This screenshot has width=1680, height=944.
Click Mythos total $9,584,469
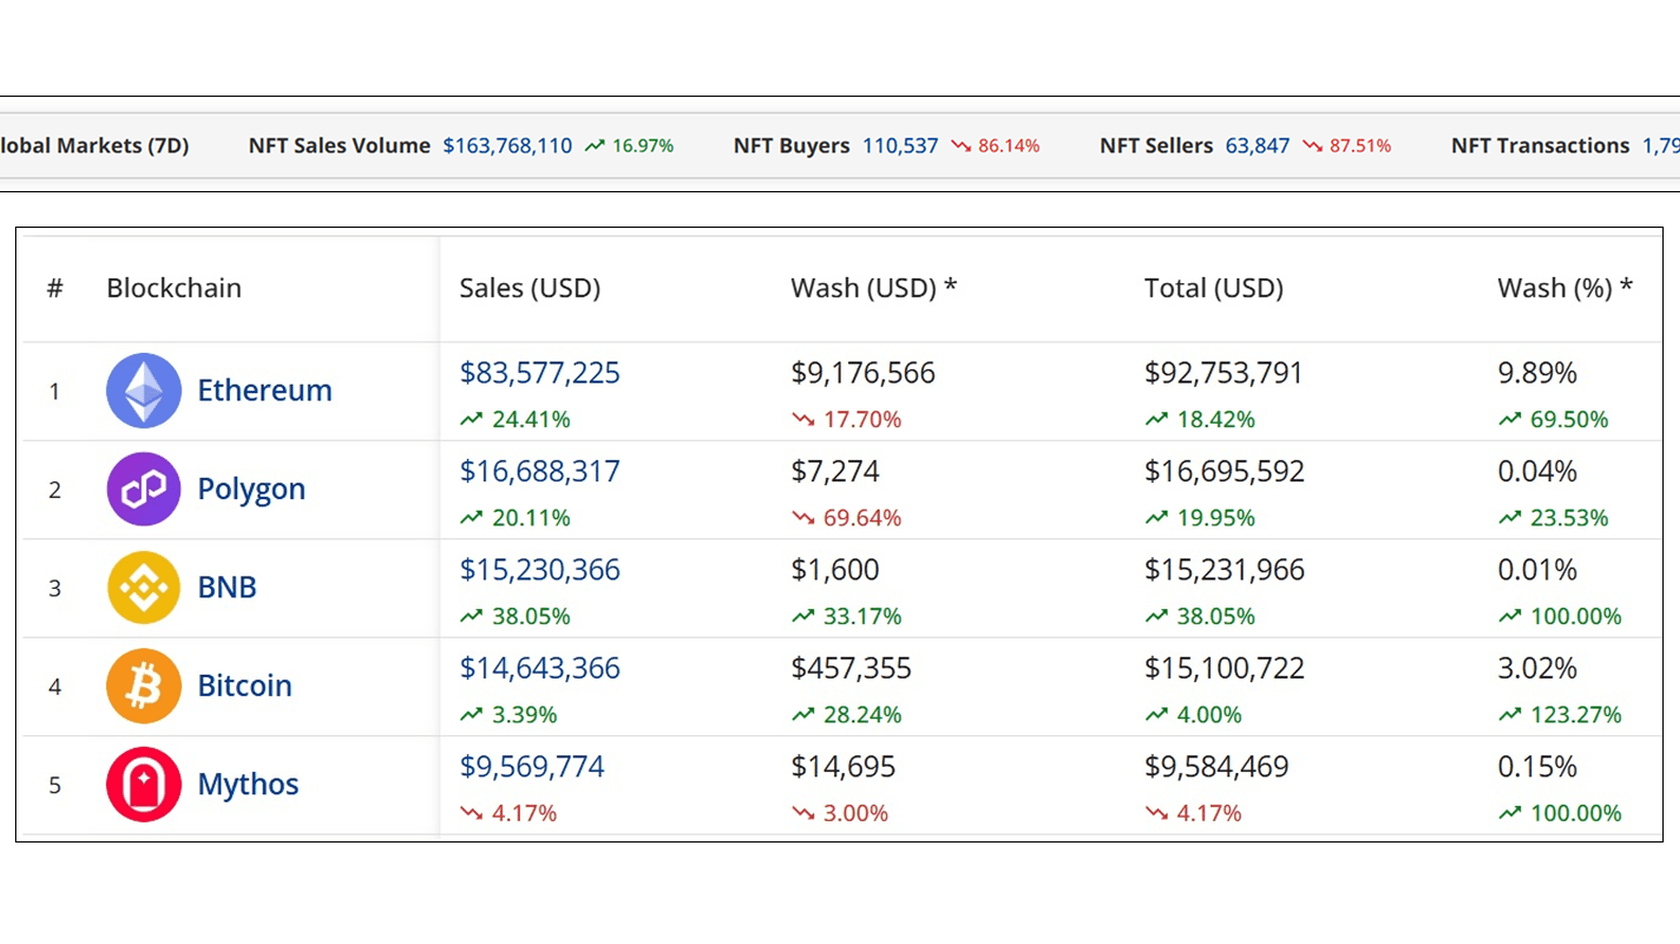coord(1216,767)
